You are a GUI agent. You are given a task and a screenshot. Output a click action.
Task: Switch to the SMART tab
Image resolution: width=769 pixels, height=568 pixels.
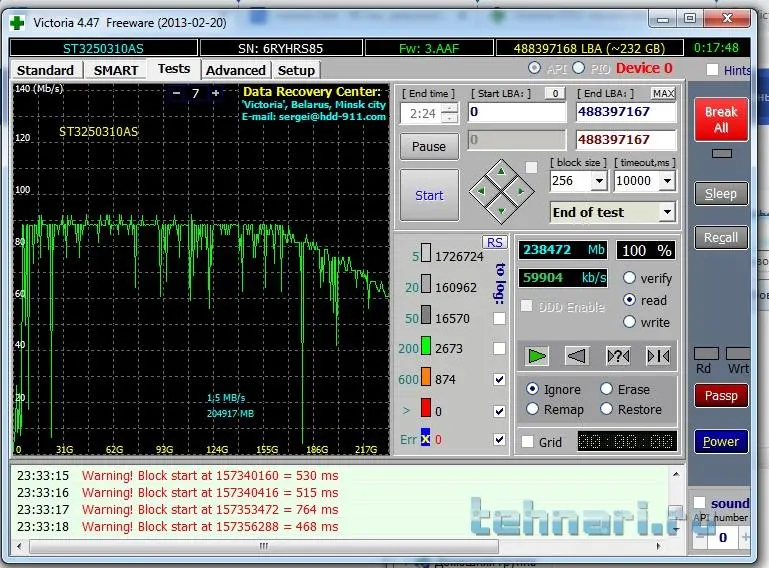click(116, 70)
